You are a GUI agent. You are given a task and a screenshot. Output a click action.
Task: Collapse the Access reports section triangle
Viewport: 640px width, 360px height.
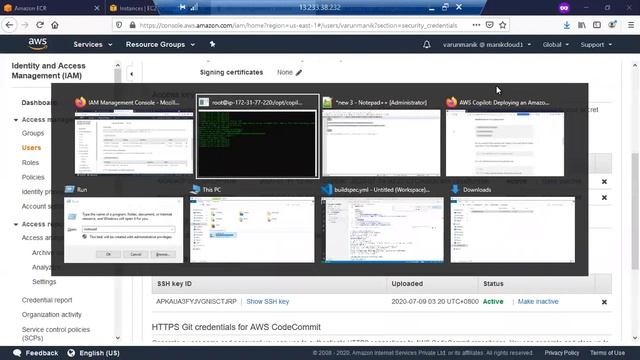tap(16, 224)
